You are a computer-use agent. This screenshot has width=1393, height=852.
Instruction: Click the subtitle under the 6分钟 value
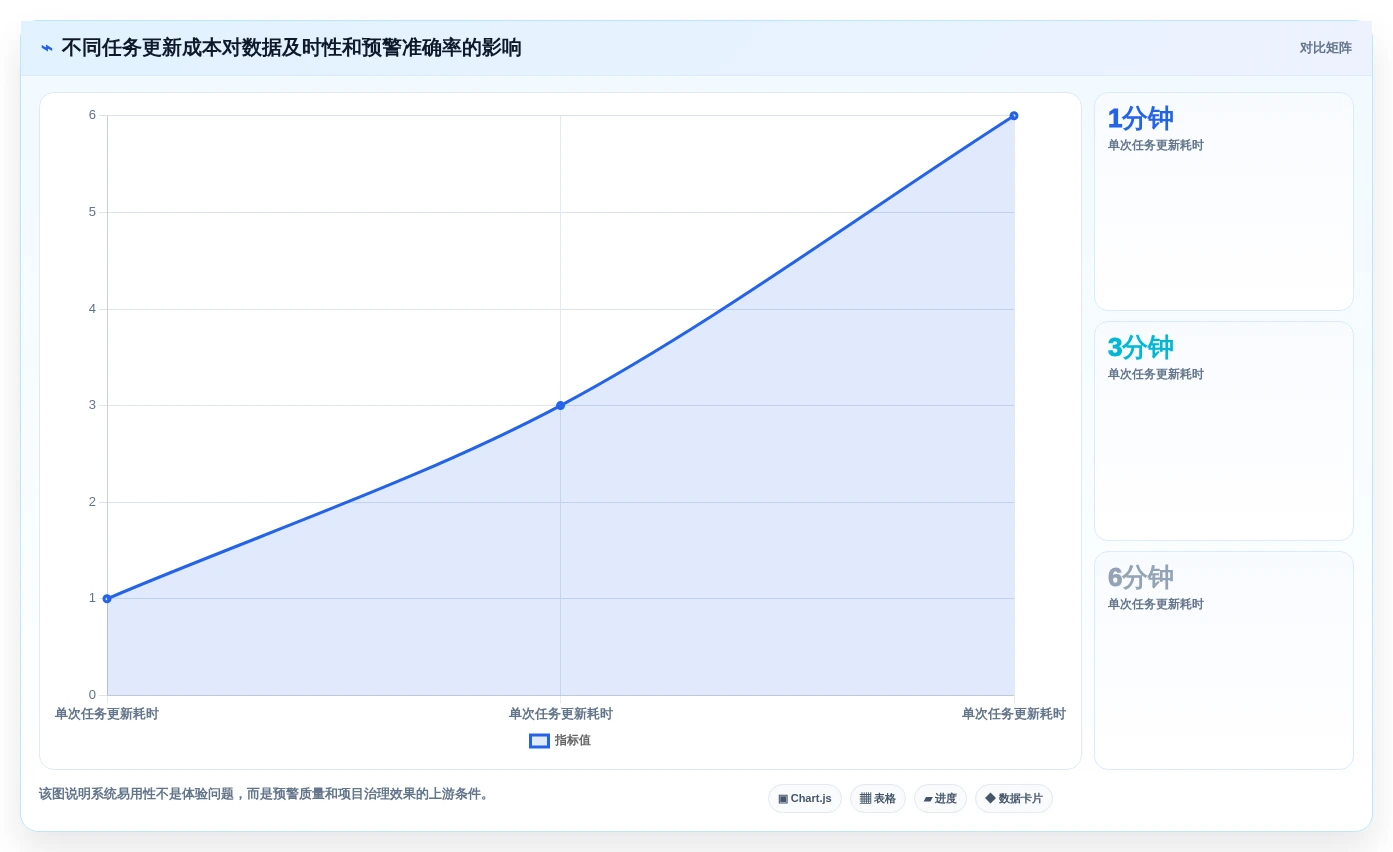click(x=1155, y=604)
